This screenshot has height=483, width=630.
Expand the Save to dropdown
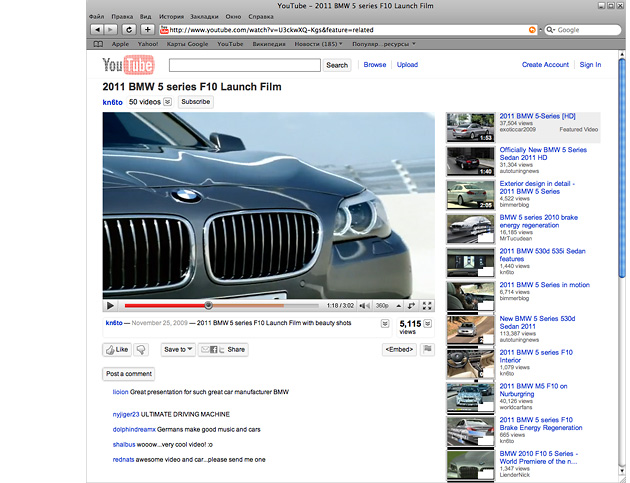tap(177, 349)
